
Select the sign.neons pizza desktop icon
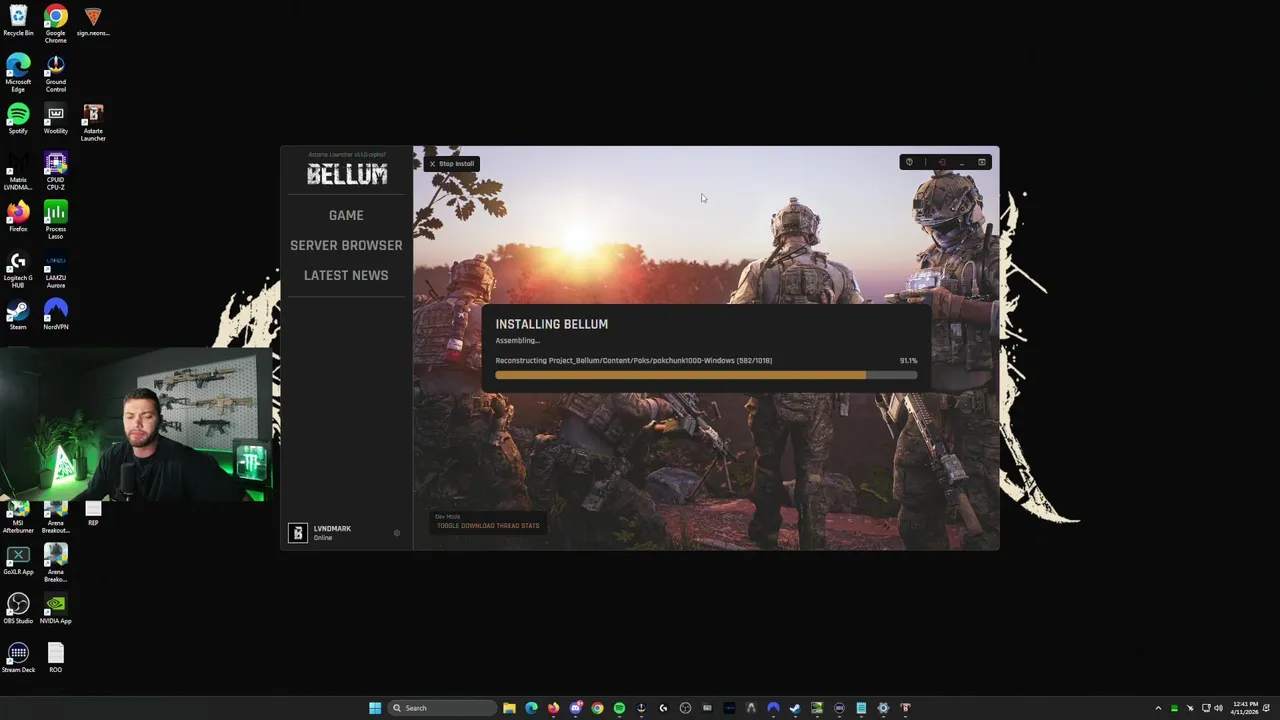[93, 21]
